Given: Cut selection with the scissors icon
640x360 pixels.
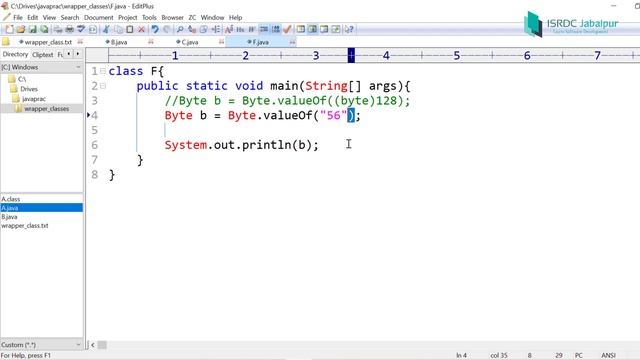Looking at the screenshot, I should click(x=106, y=29).
